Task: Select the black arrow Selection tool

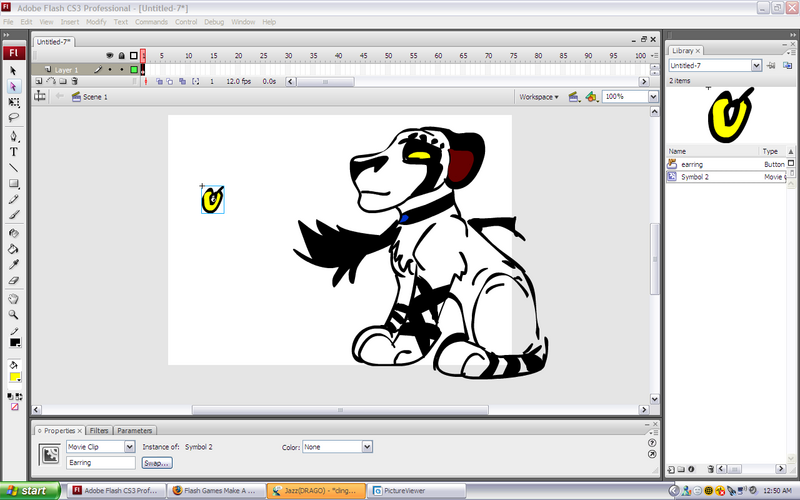Action: point(13,71)
